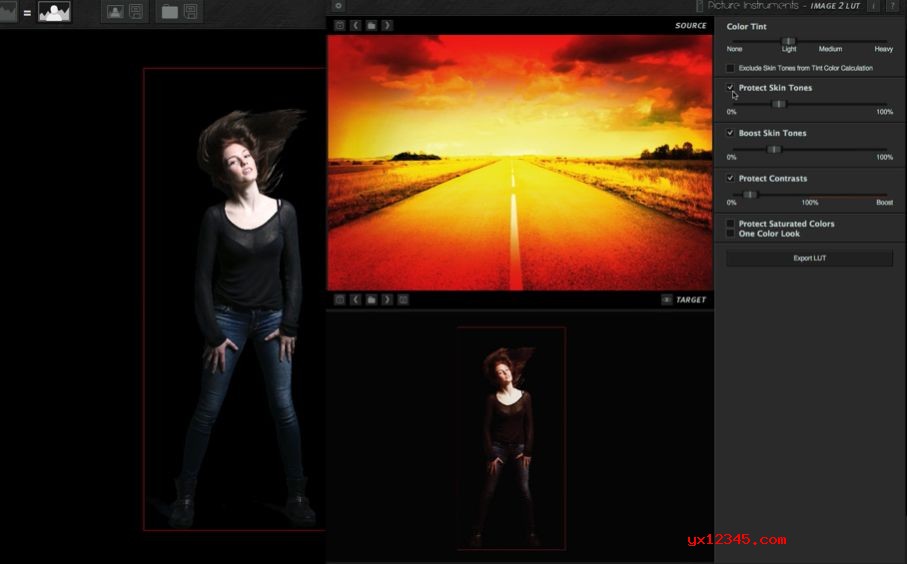Screen dimensions: 908x564
Task: Toggle the eye icon beside TARGET
Action: coord(667,299)
